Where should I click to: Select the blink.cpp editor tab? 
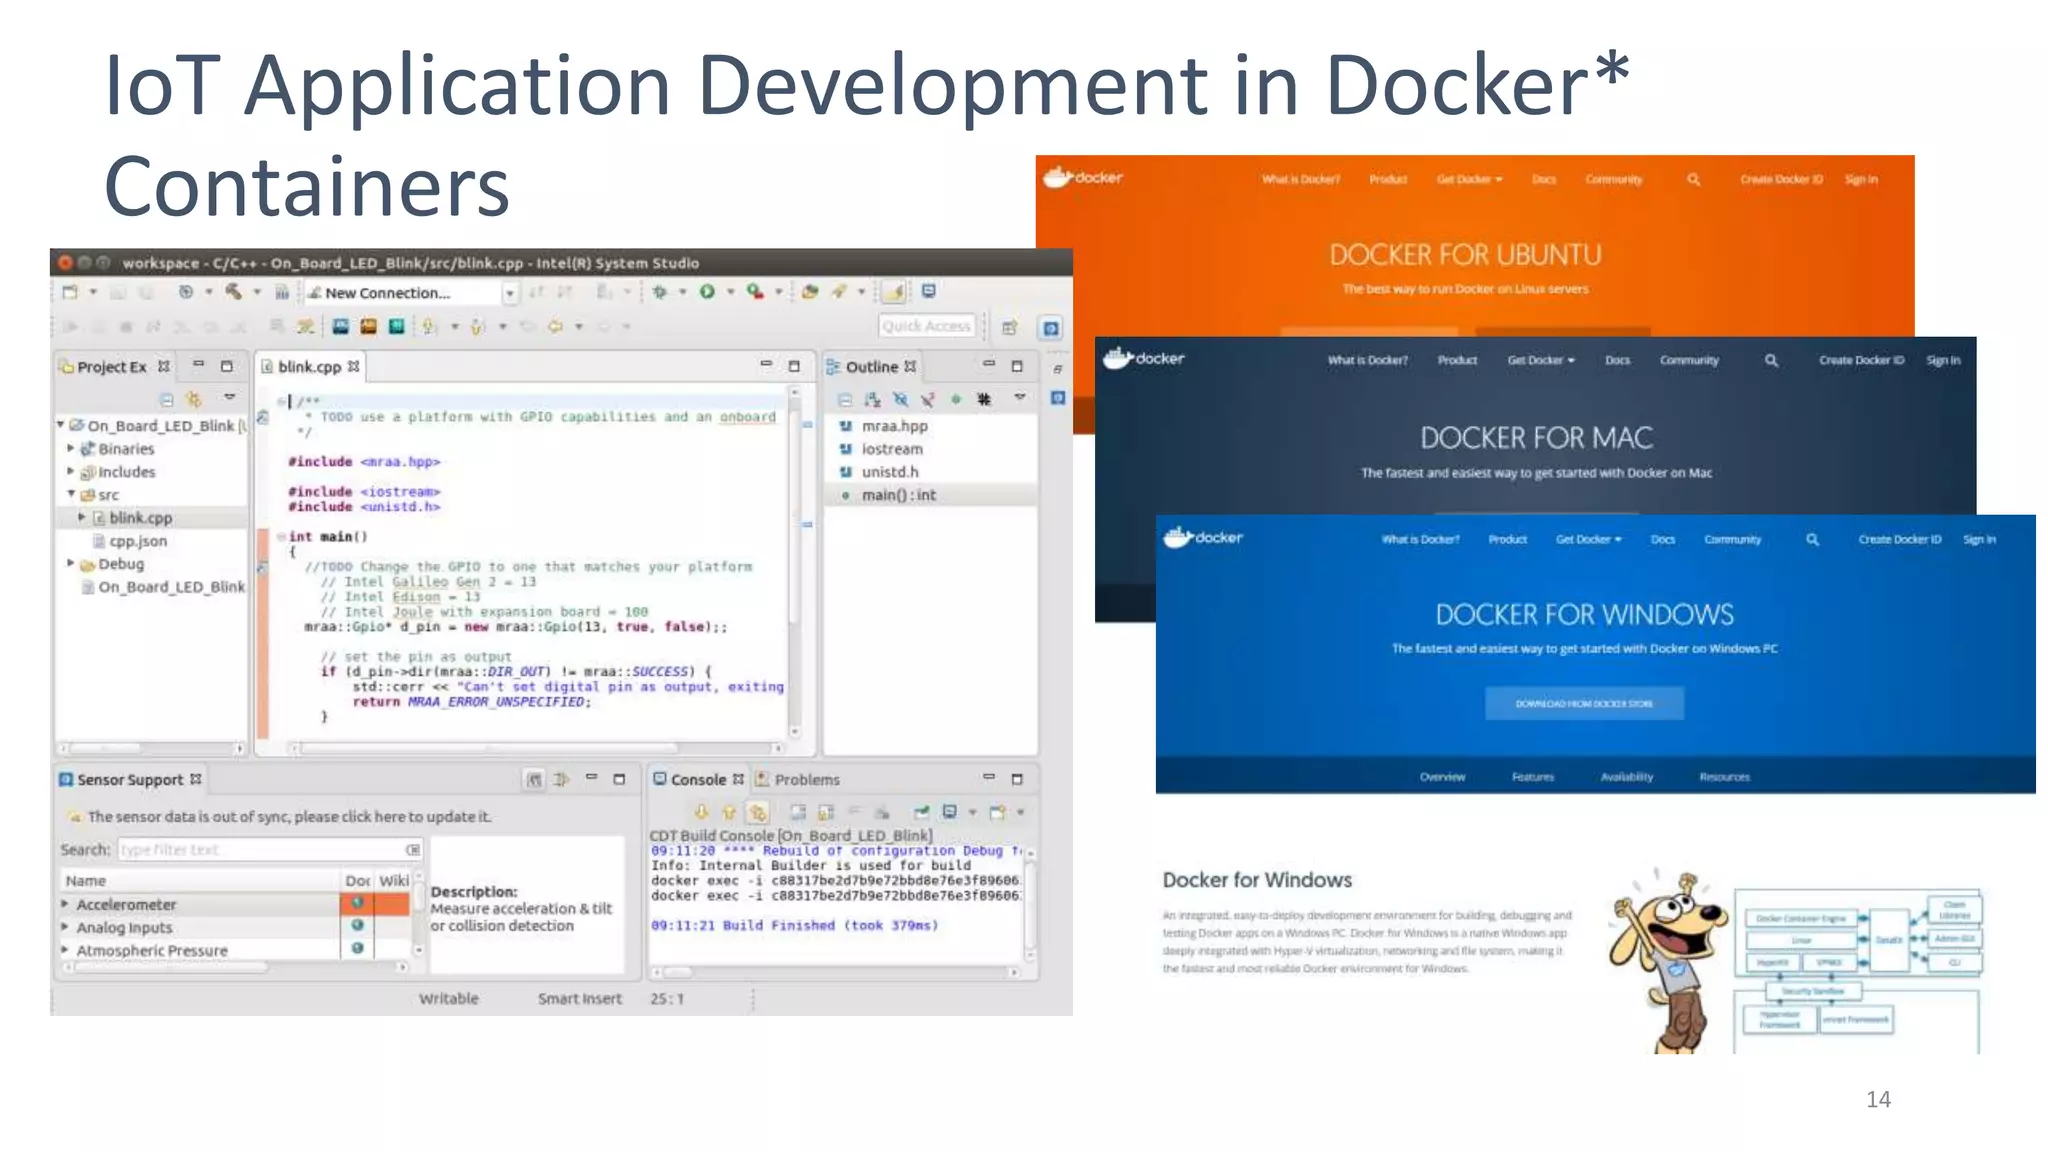309,367
